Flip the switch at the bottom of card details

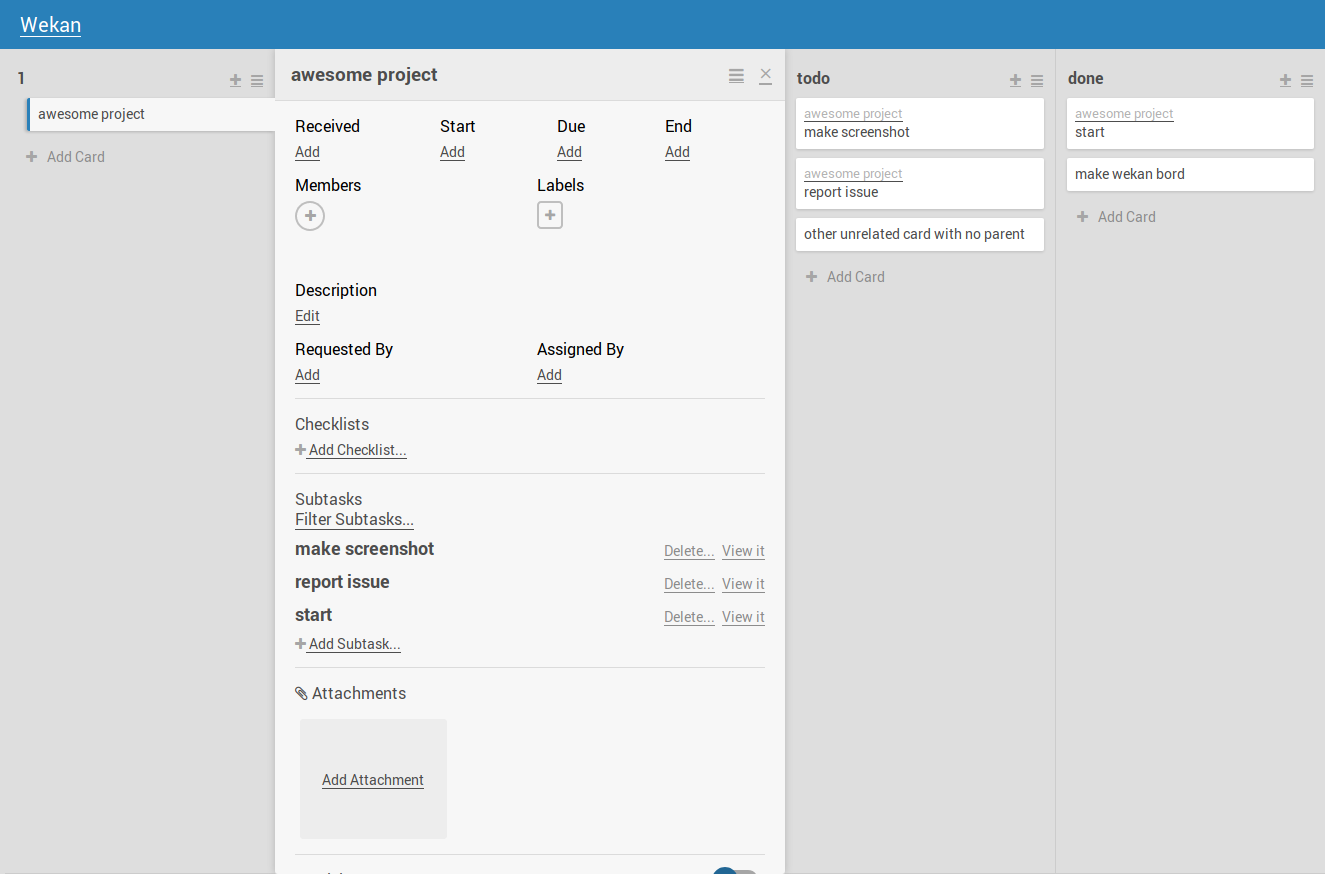(734, 870)
